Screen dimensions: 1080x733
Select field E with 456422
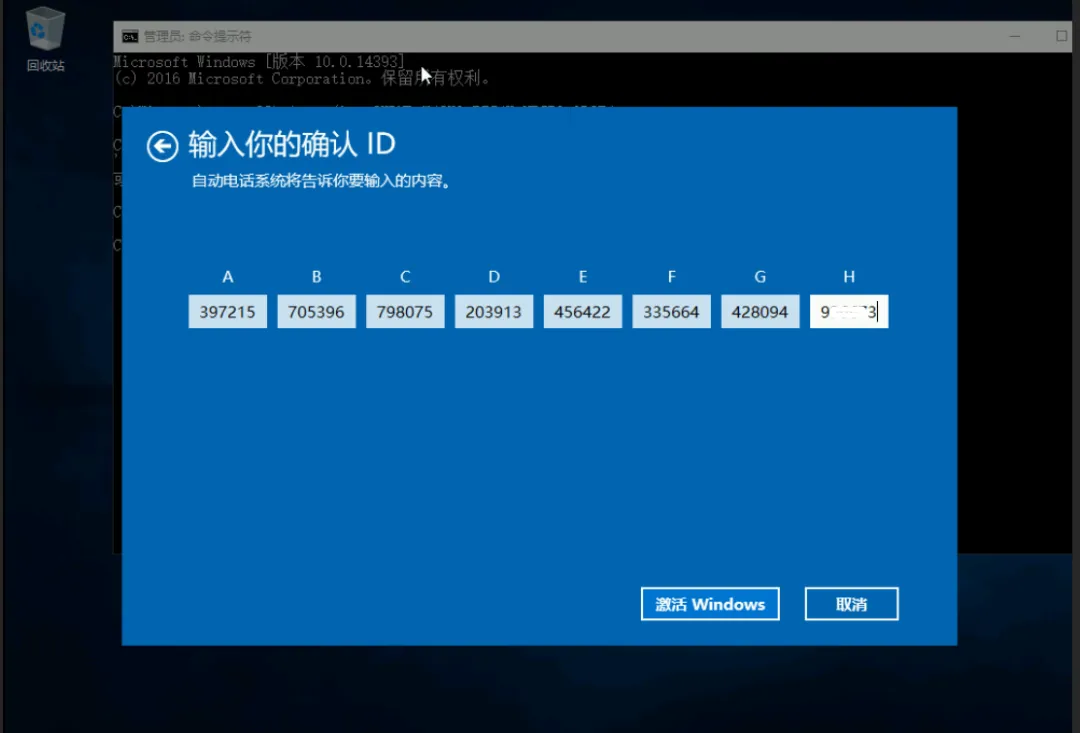pos(582,312)
